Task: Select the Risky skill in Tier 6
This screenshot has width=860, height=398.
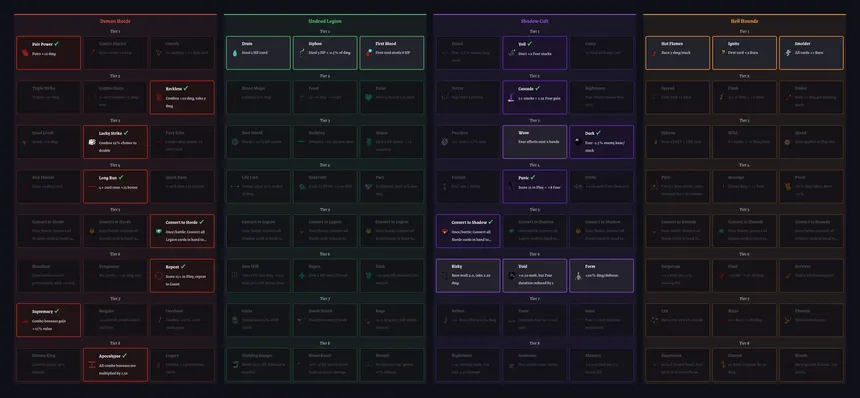Action: click(468, 276)
